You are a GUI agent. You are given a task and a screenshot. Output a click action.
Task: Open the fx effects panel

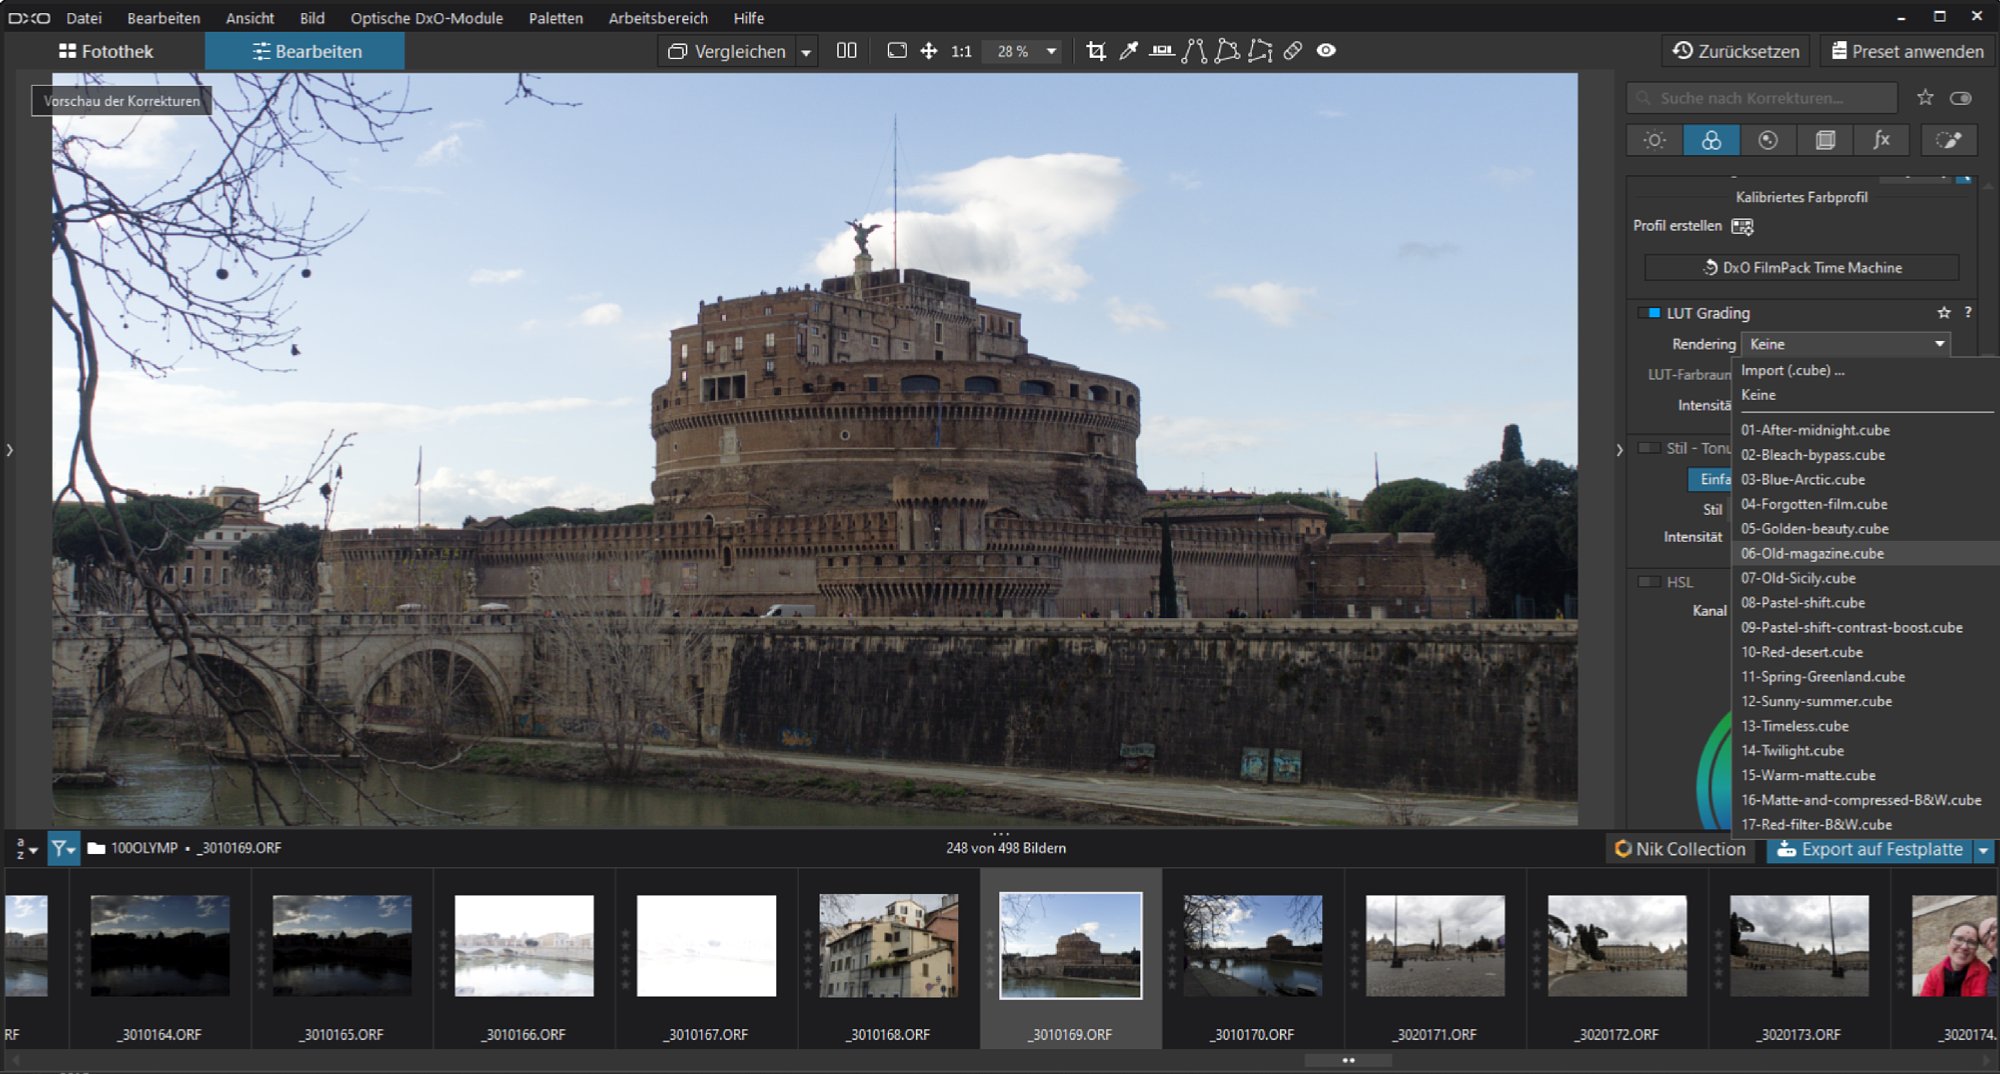pyautogui.click(x=1881, y=140)
